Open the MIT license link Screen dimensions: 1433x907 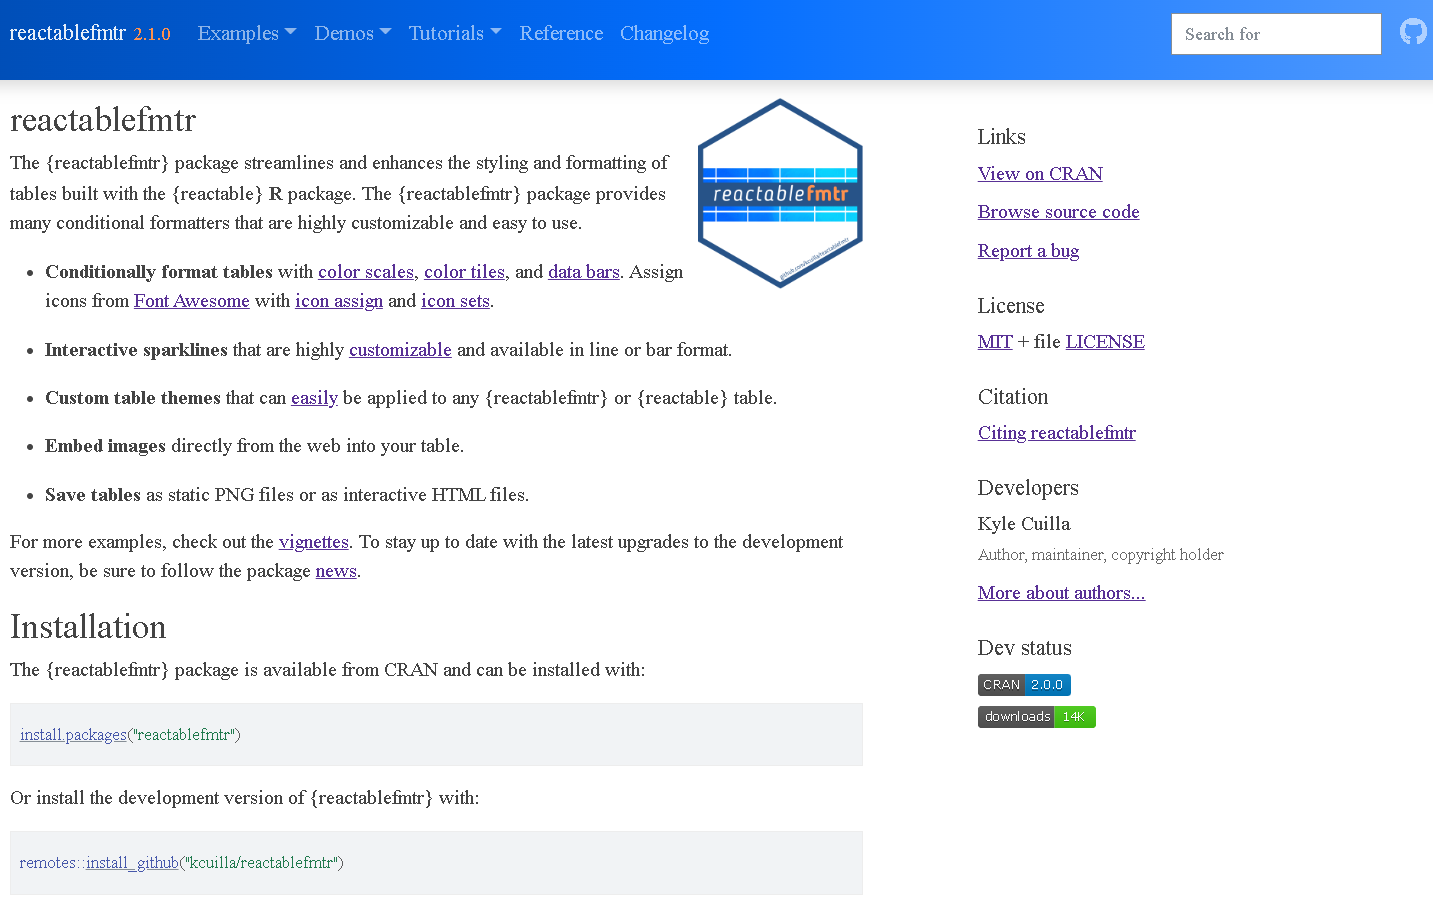[995, 342]
